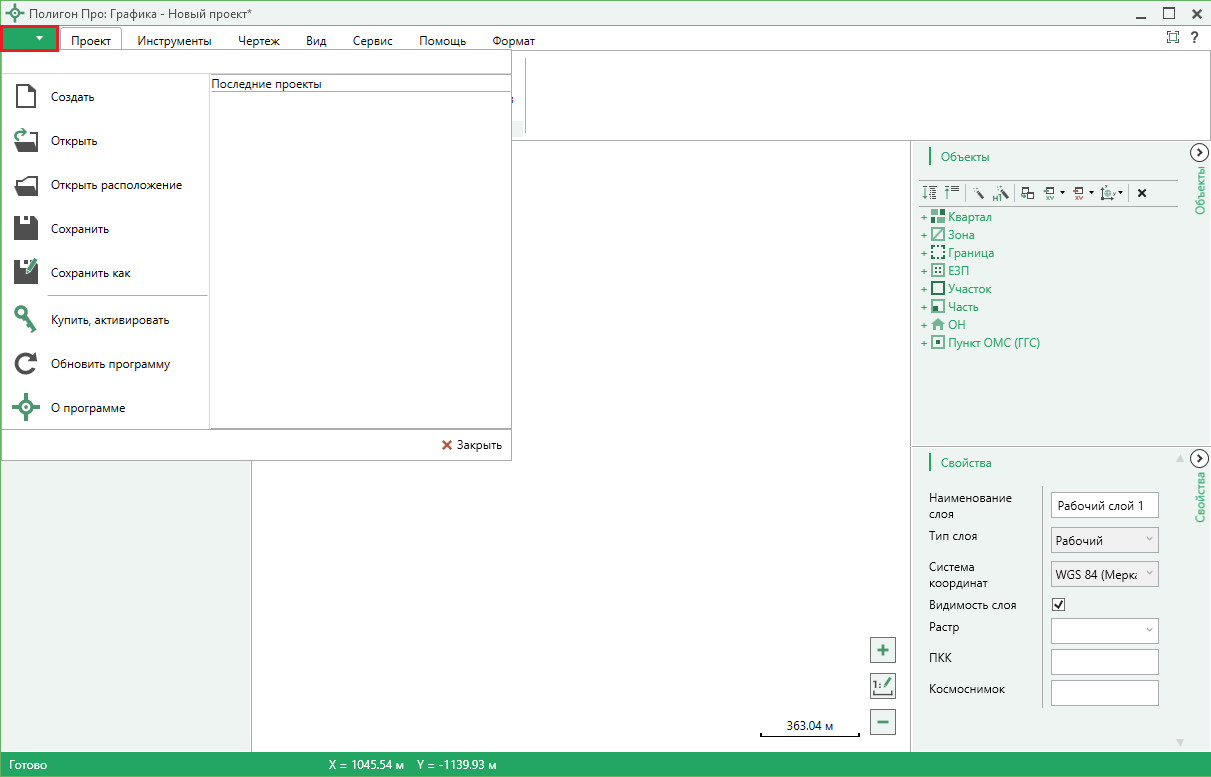Click the Обновить программу refresh icon

[26, 364]
